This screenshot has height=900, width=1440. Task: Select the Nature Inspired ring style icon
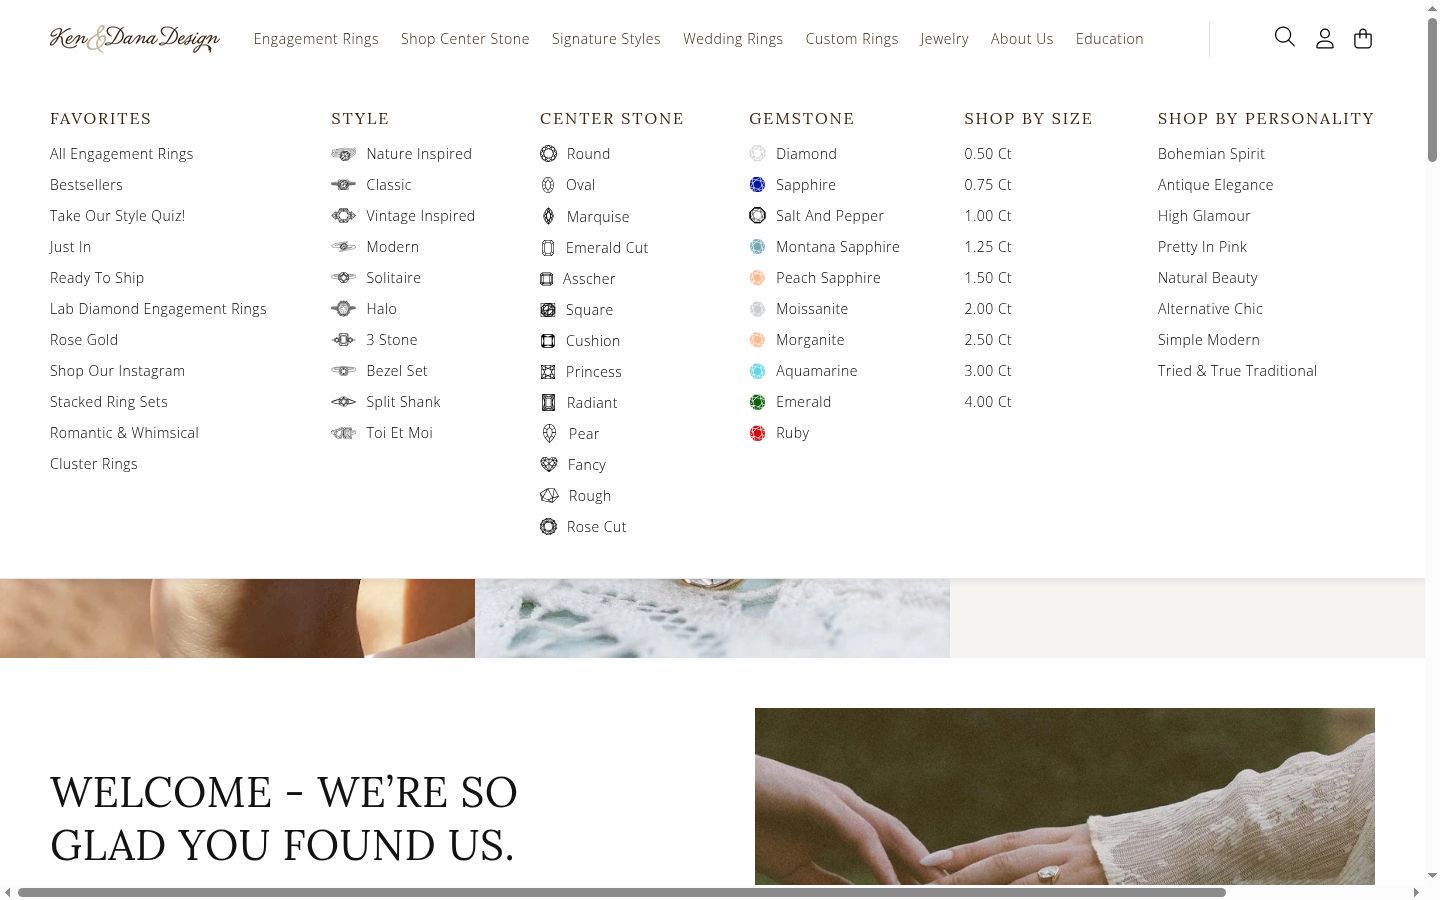pos(343,154)
